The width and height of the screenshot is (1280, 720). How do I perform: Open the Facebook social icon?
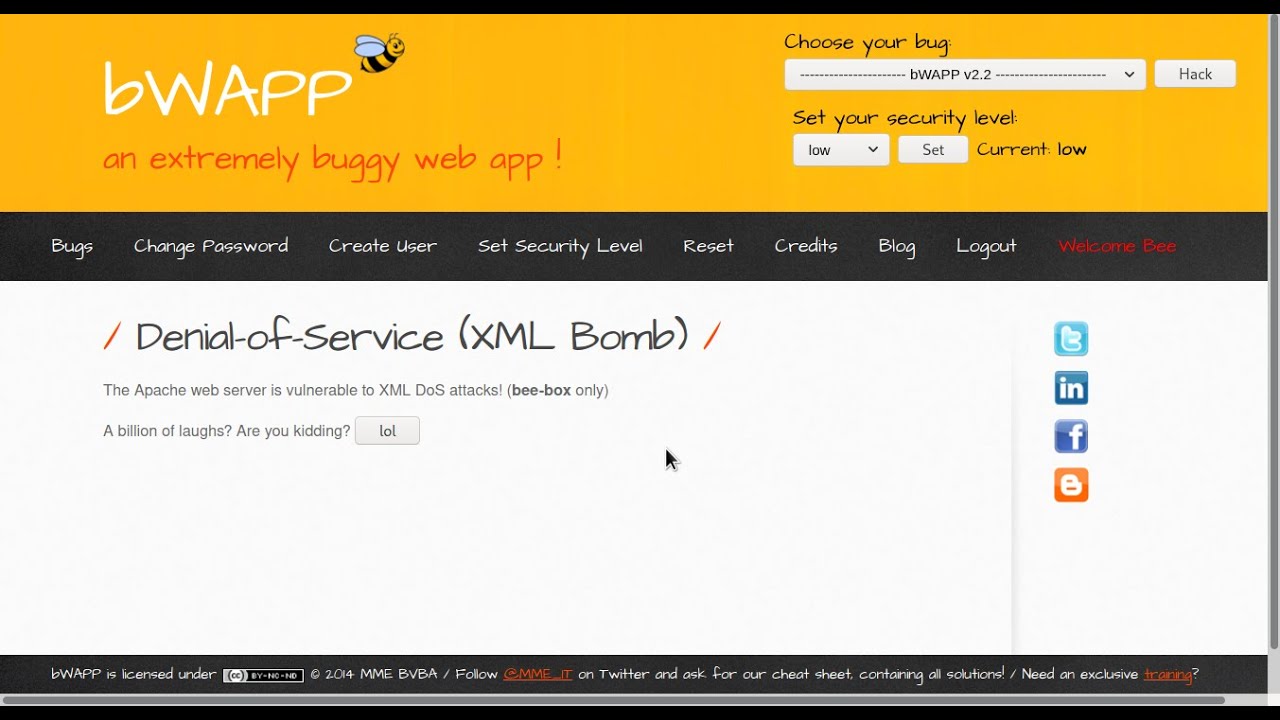click(x=1071, y=436)
